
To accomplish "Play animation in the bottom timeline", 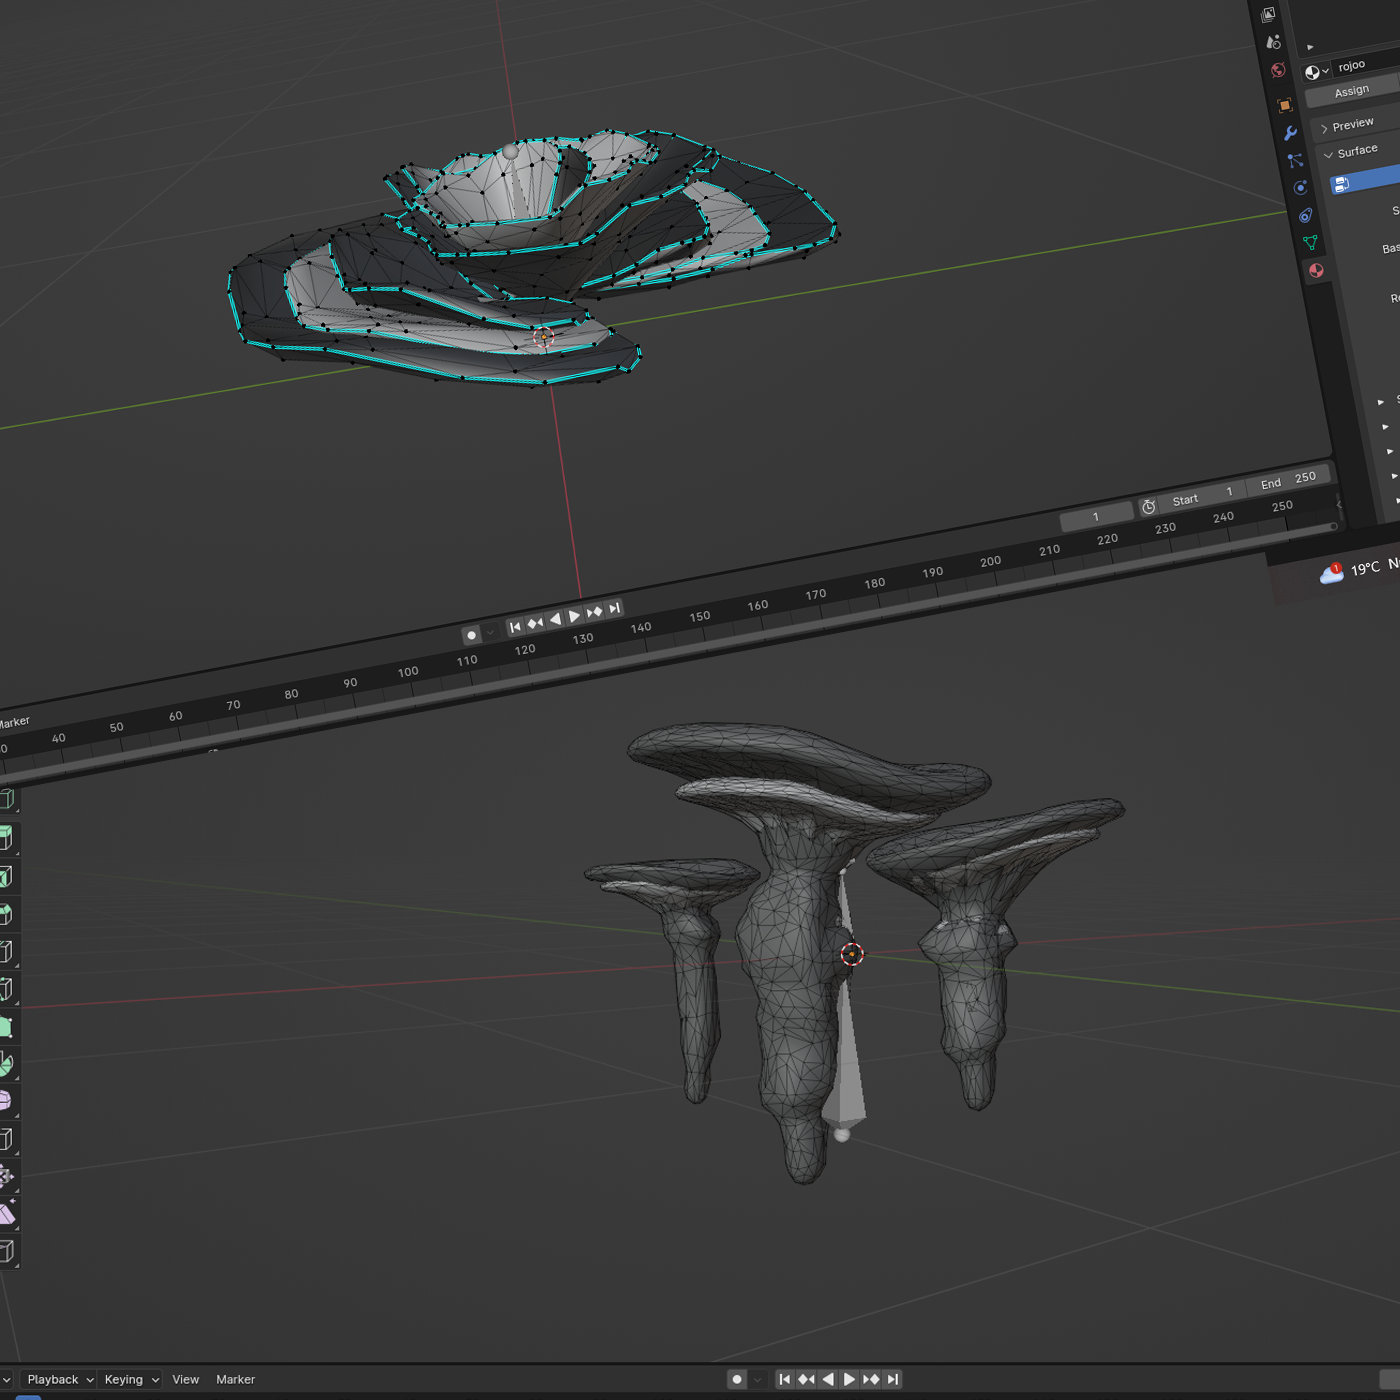I will (x=849, y=1379).
